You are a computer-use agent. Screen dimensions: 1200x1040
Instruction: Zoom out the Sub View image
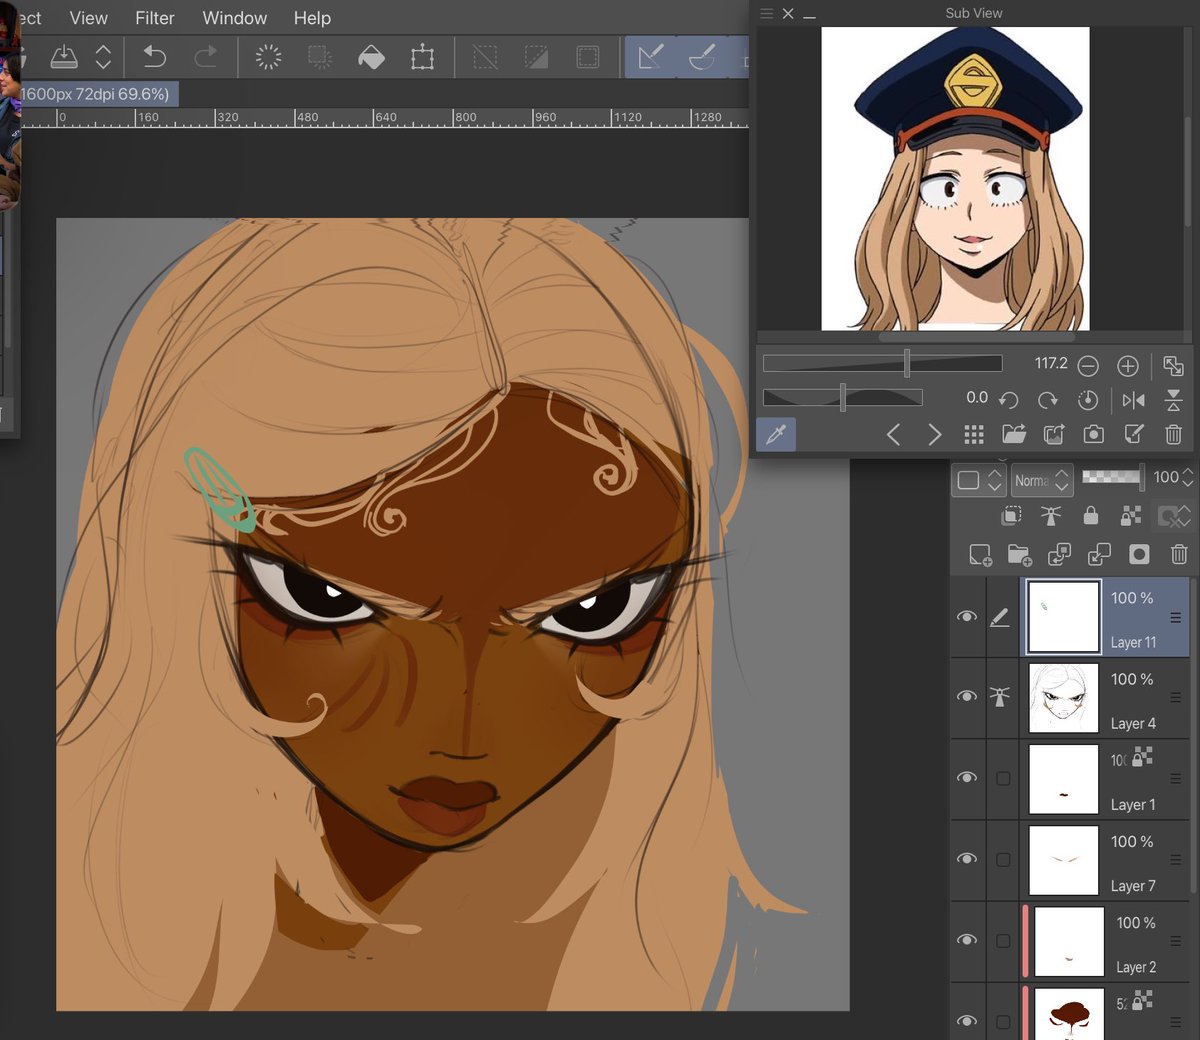coord(1088,366)
